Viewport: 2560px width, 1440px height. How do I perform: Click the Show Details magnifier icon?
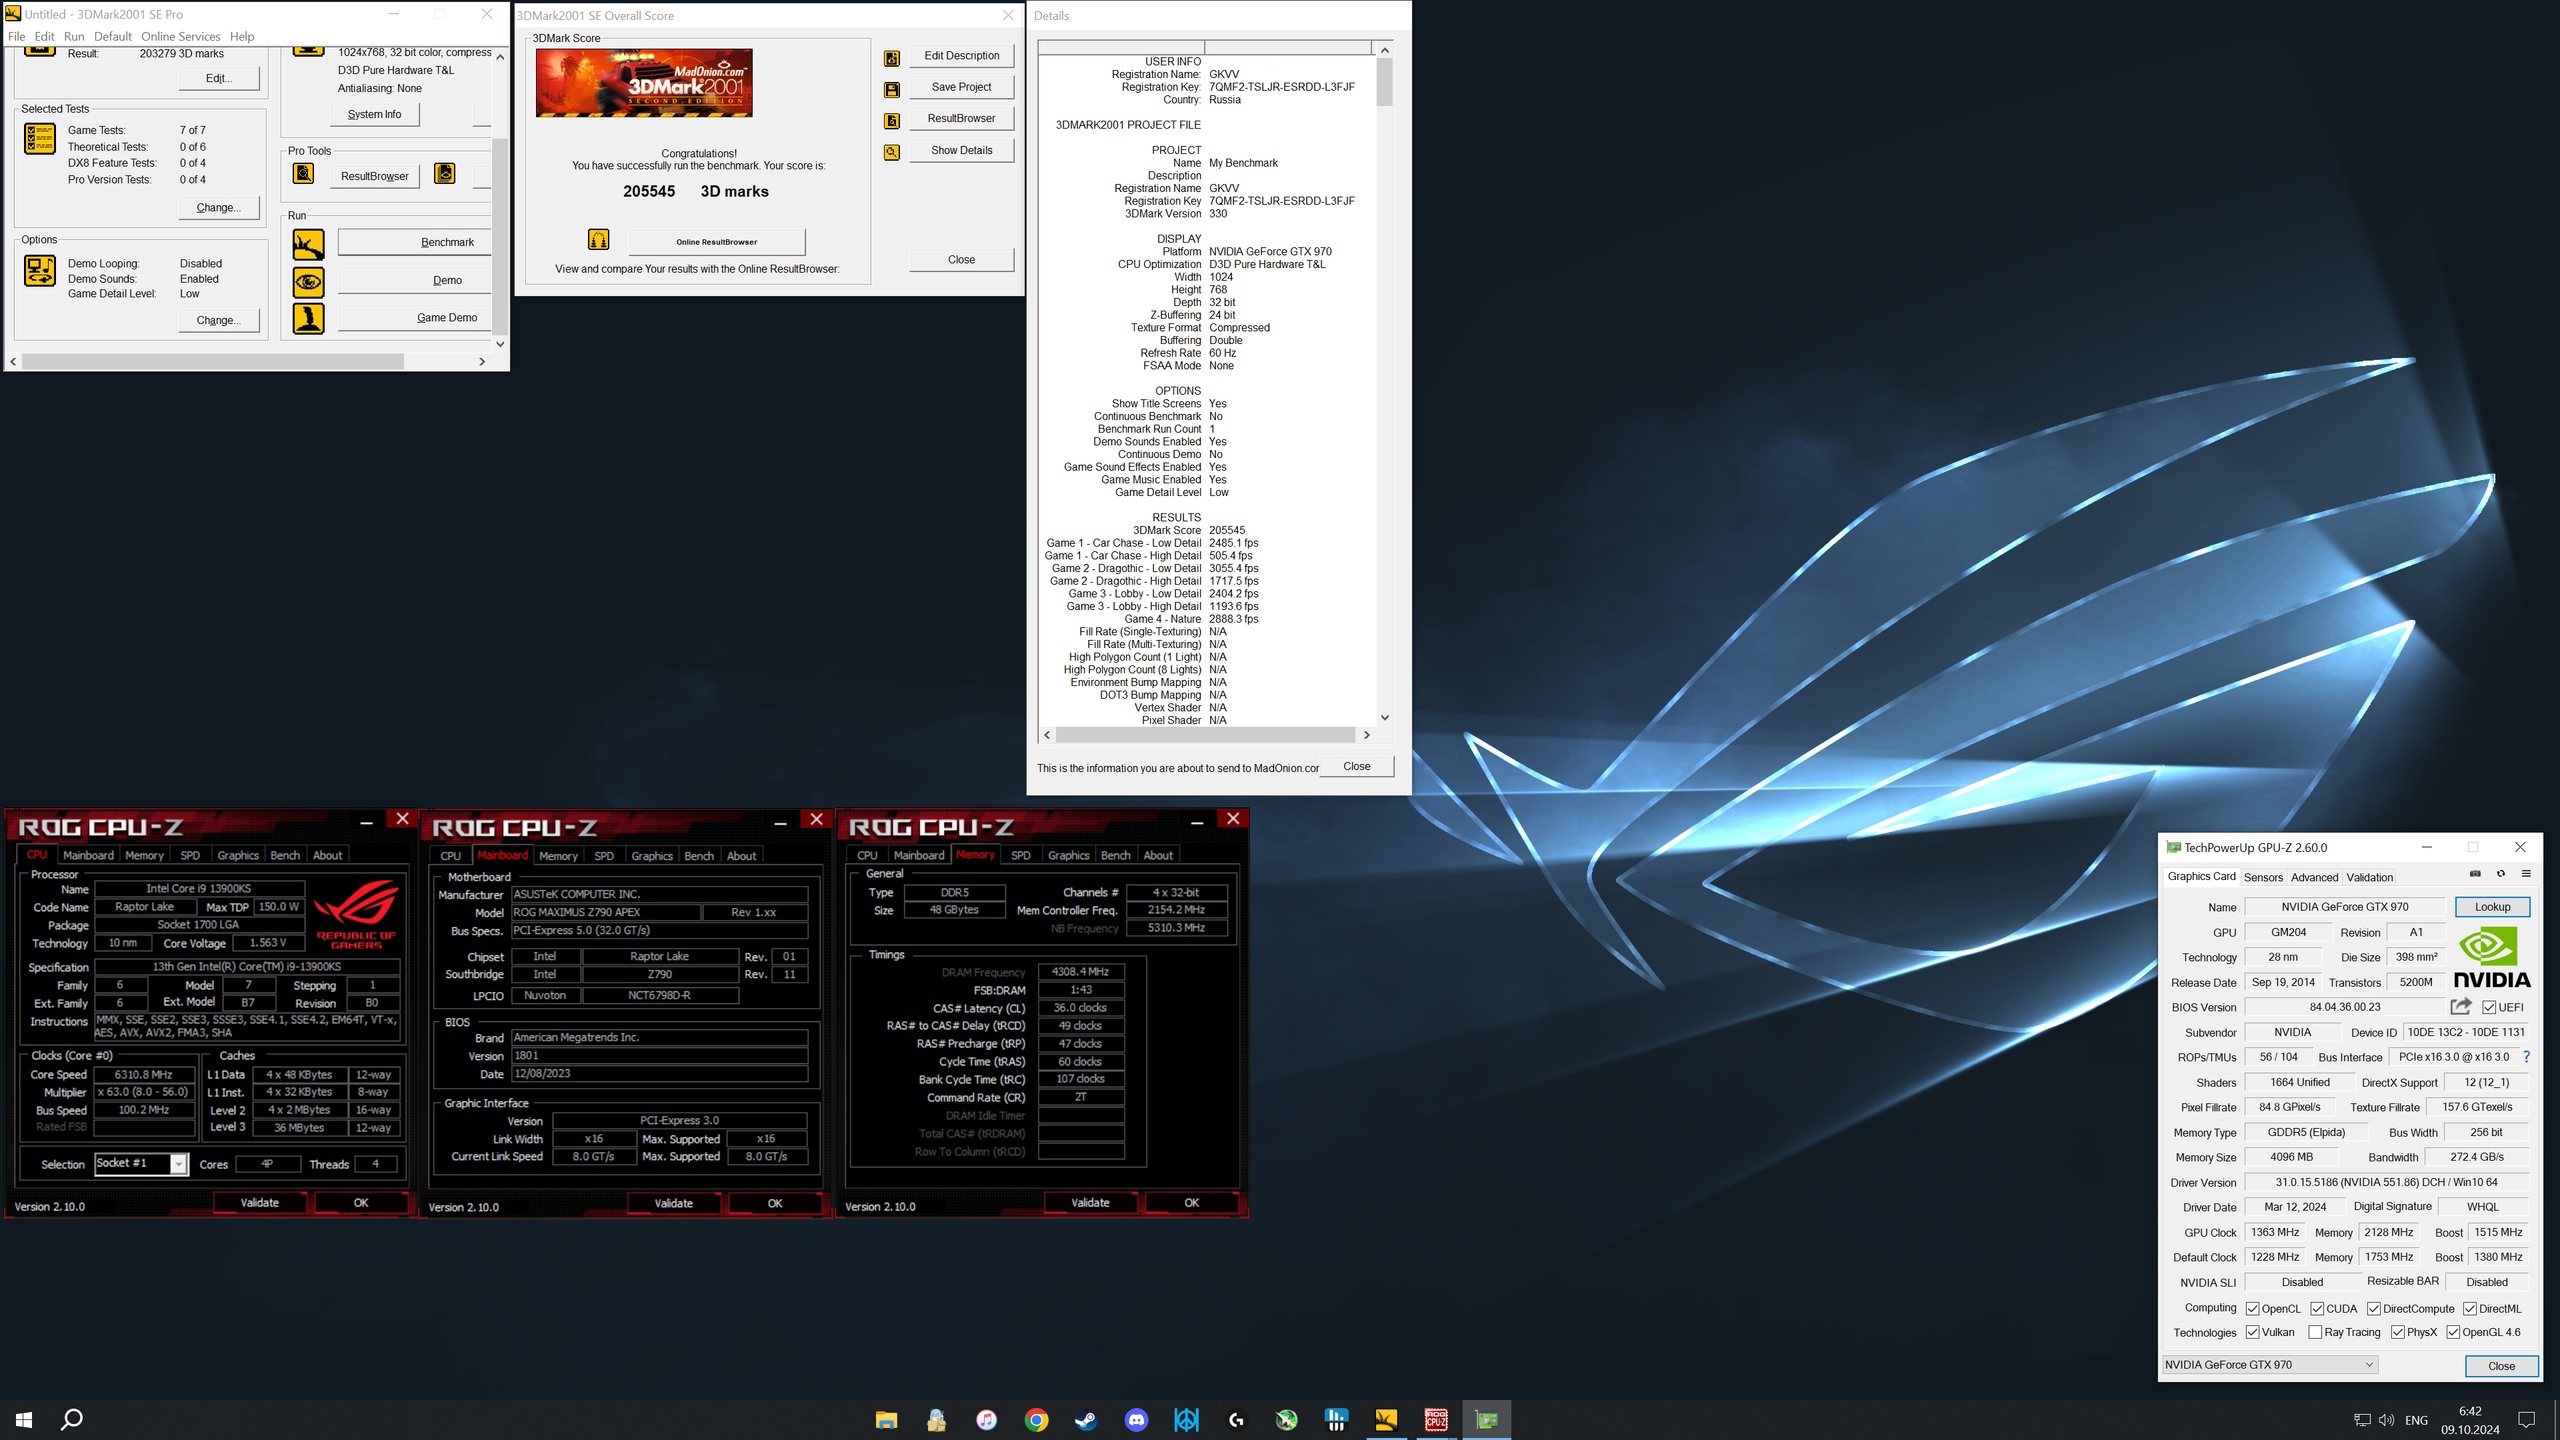892,152
